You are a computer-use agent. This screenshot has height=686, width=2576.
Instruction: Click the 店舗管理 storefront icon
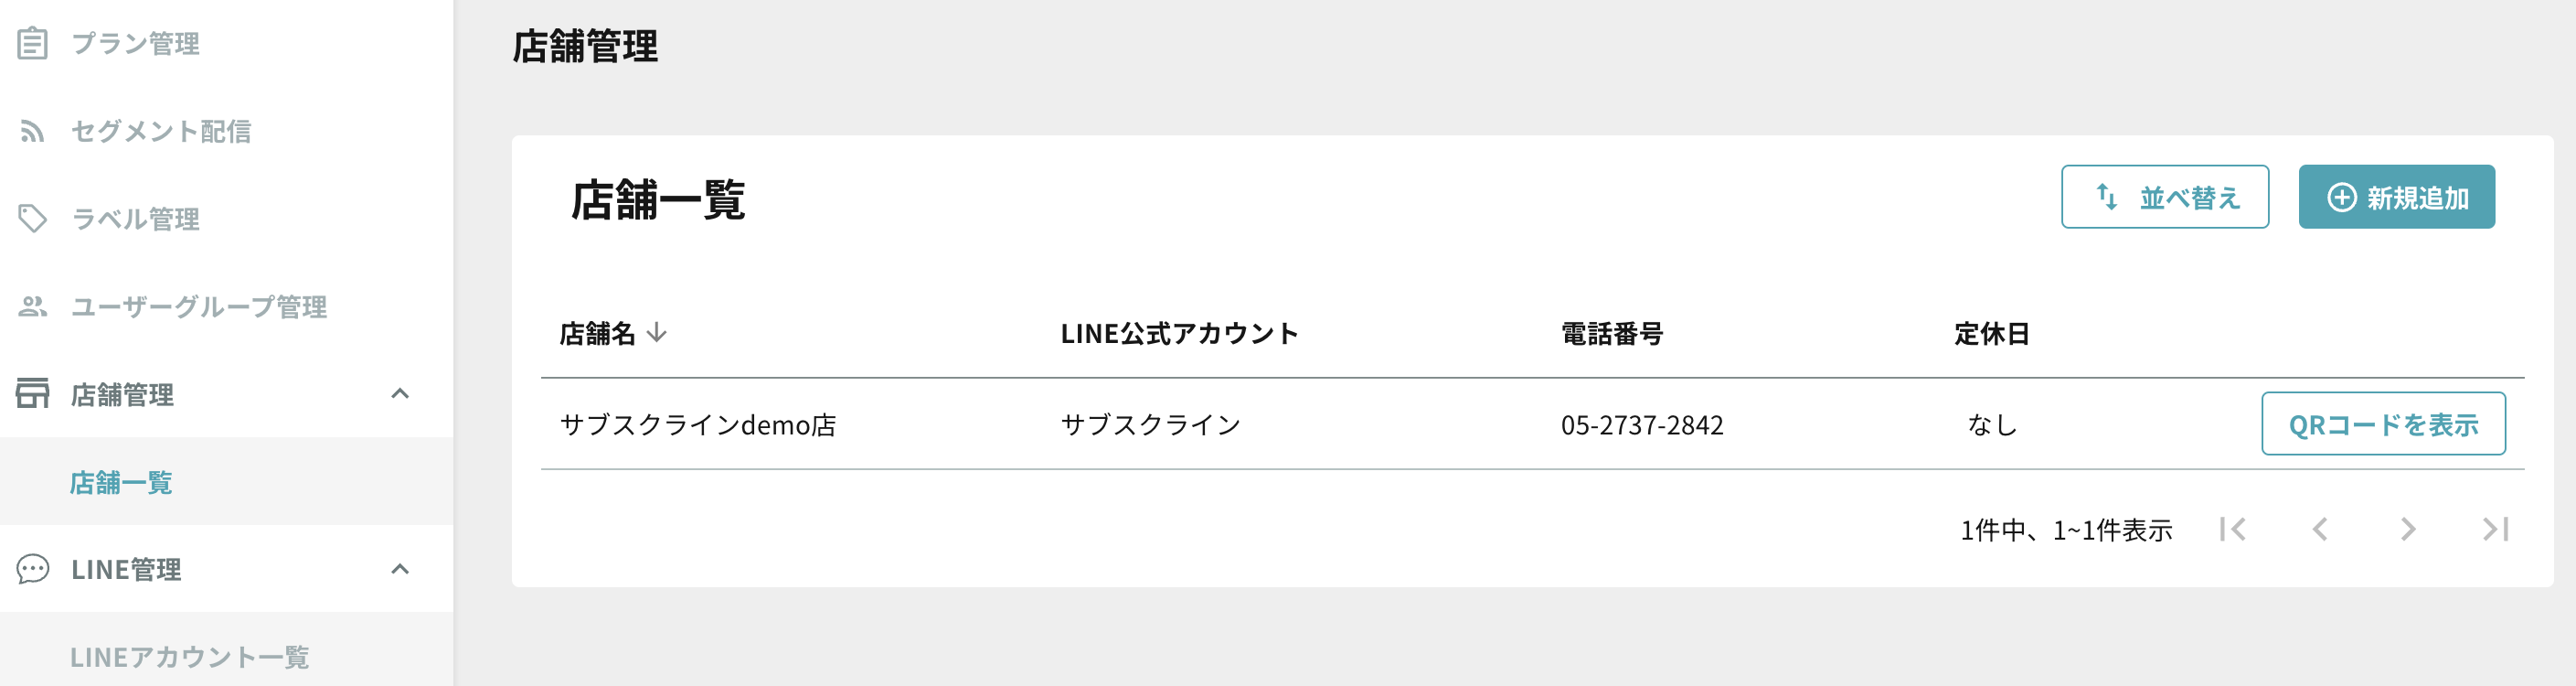click(x=32, y=394)
